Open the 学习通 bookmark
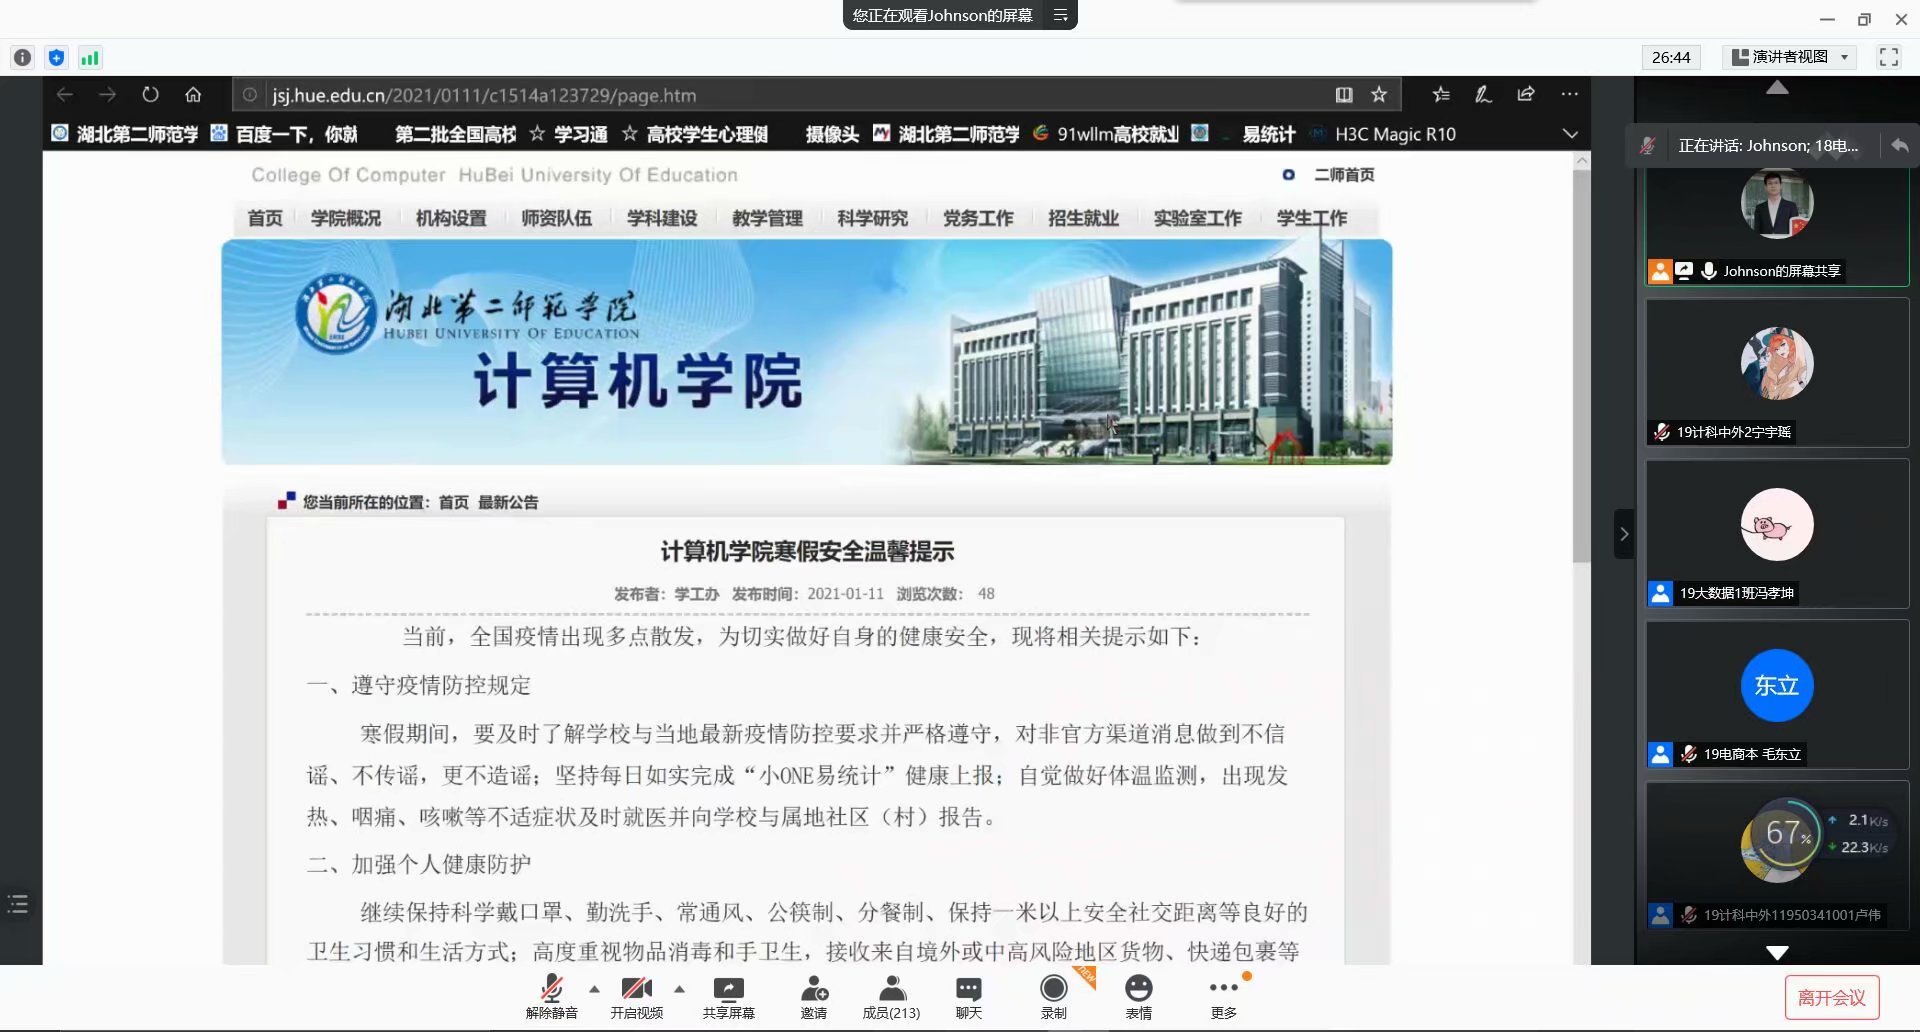Image resolution: width=1920 pixels, height=1032 pixels. (x=569, y=134)
